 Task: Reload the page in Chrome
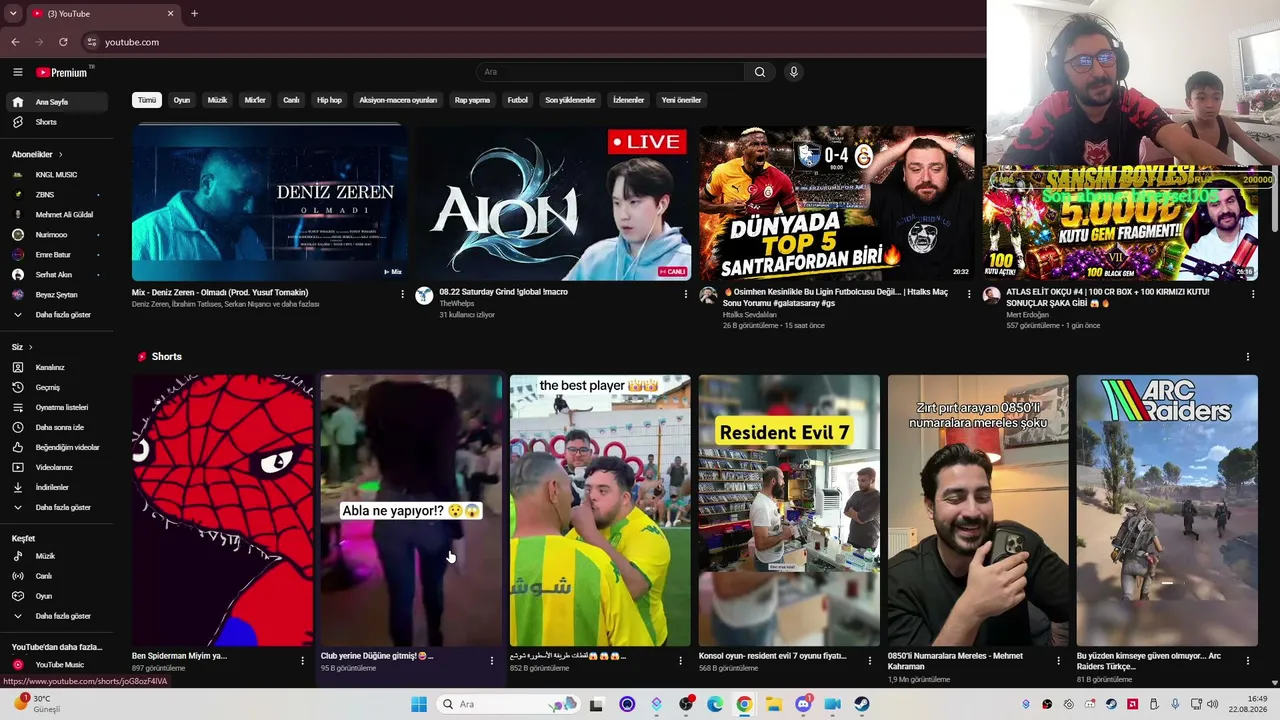coord(63,42)
